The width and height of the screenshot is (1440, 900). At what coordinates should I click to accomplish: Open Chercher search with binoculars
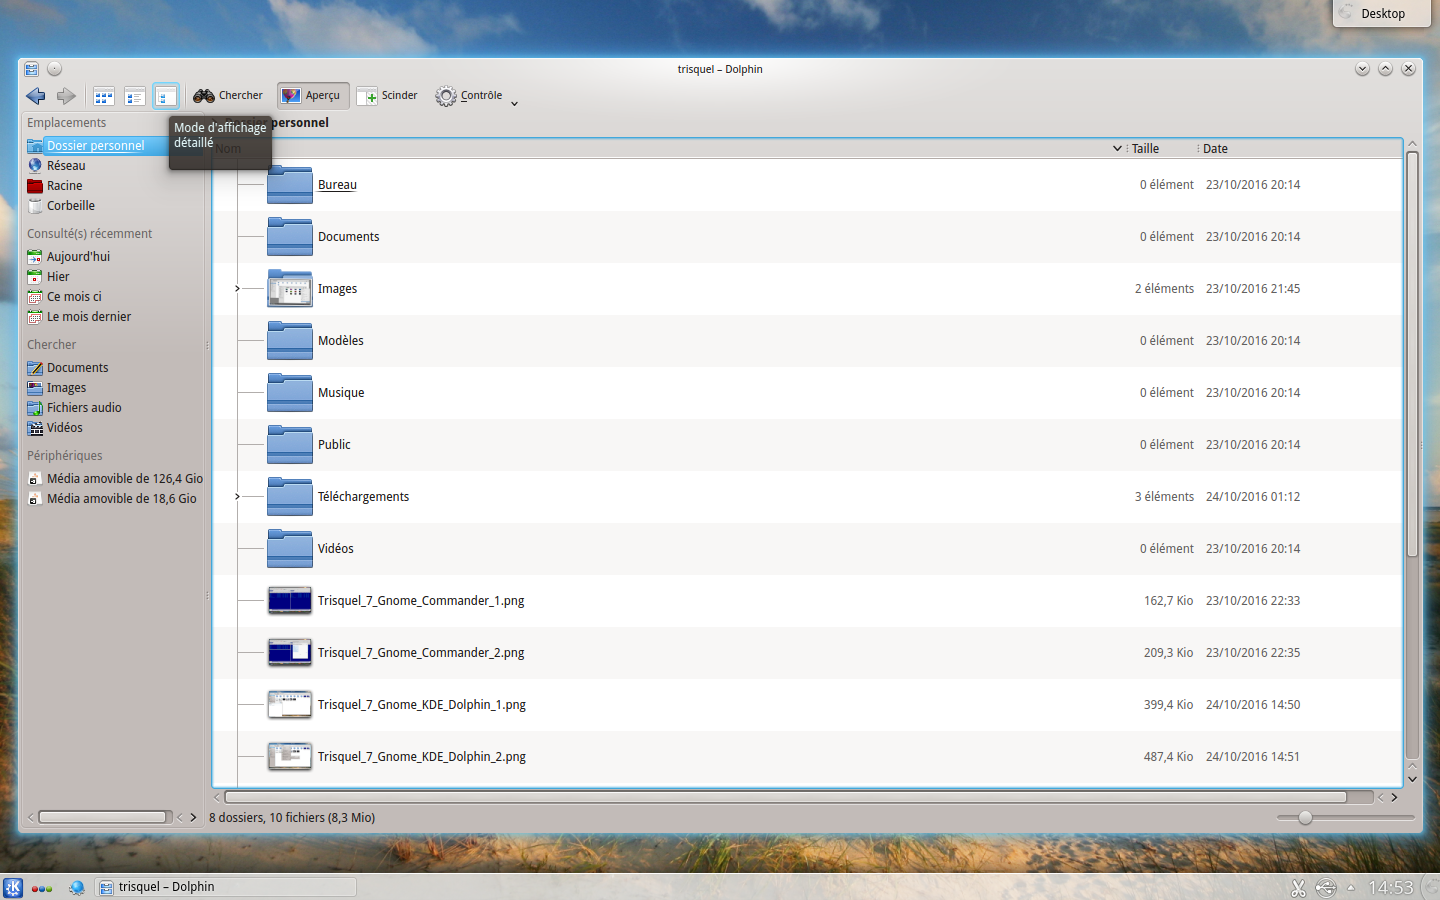coord(228,96)
